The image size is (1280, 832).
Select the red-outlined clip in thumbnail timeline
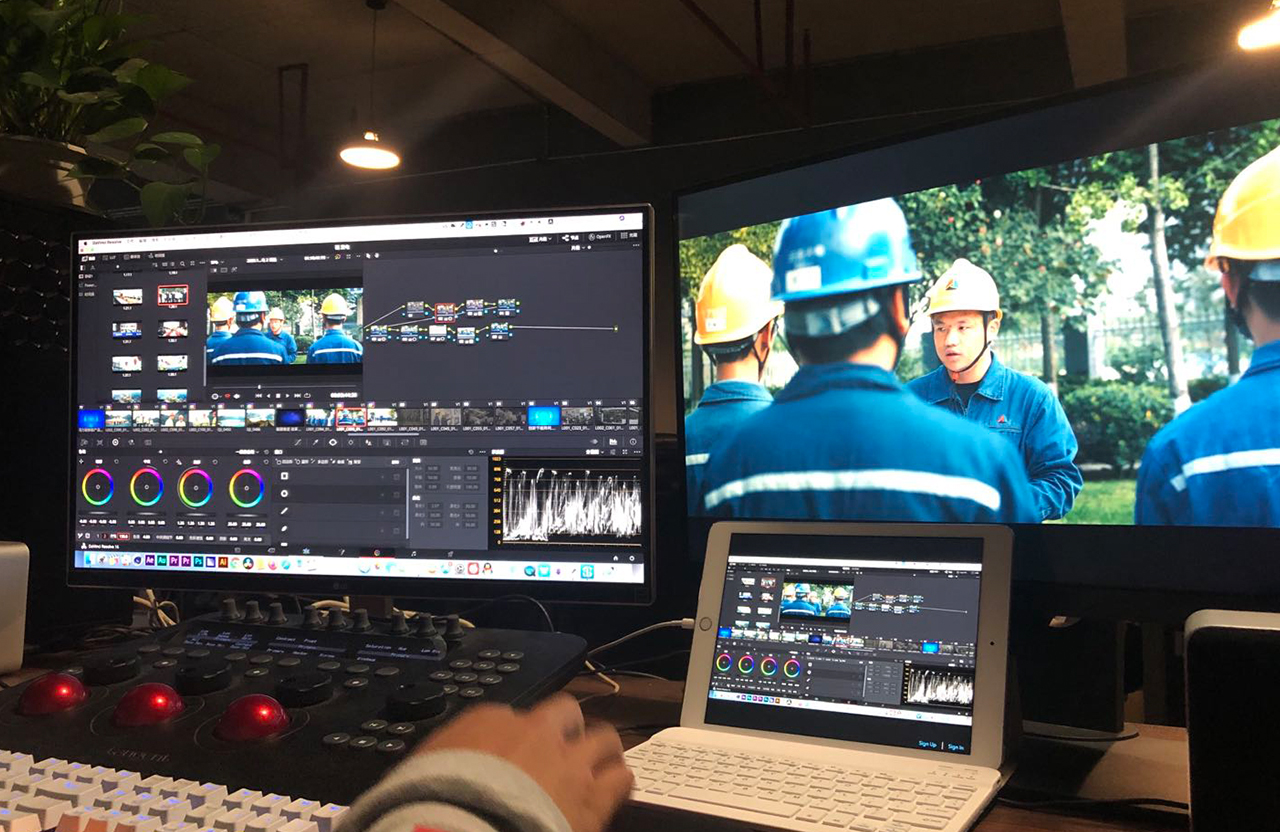(x=350, y=418)
